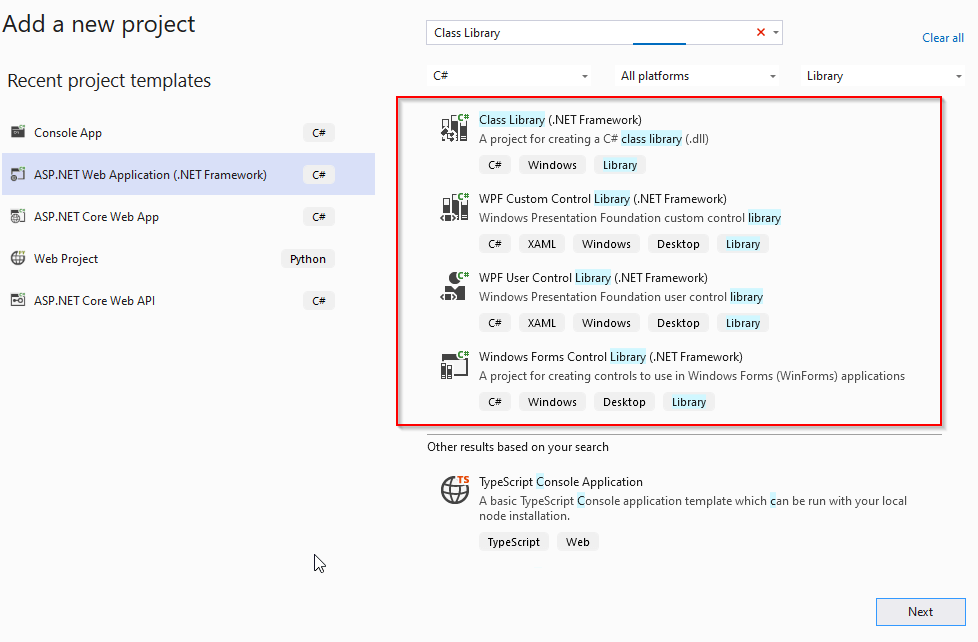This screenshot has width=978, height=642.
Task: Click 'Windows Presentation Foundation user control library' description
Action: coord(621,297)
